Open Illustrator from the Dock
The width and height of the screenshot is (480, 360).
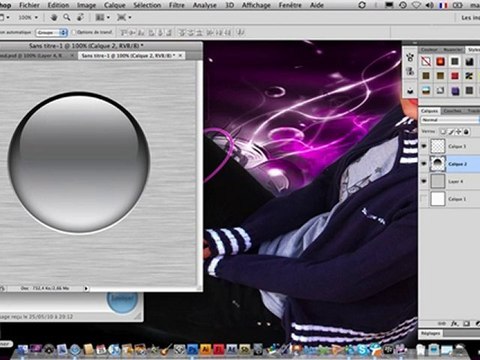(205, 349)
